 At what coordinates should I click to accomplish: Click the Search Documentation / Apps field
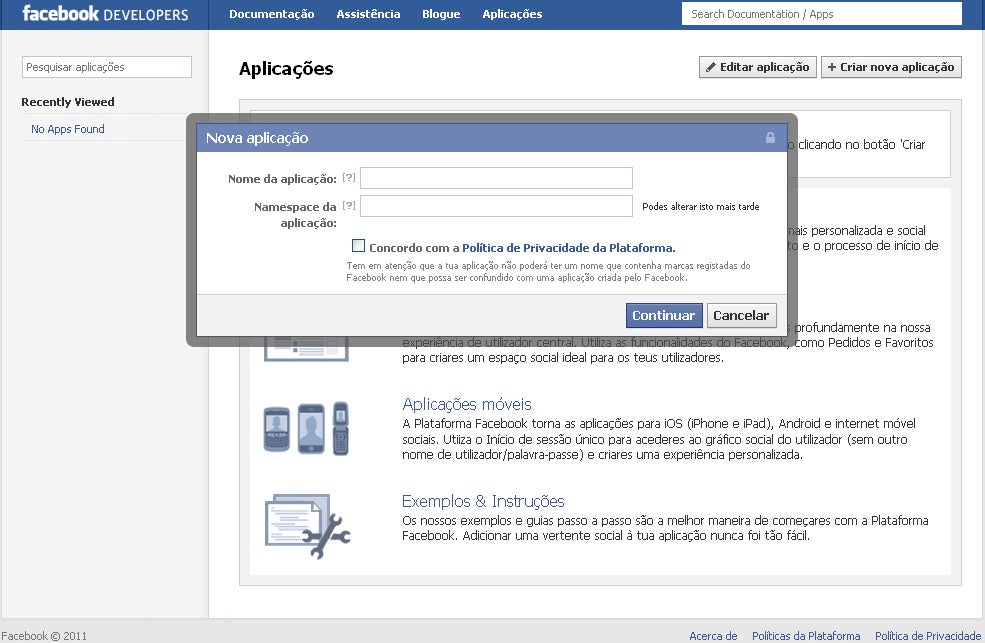click(820, 13)
